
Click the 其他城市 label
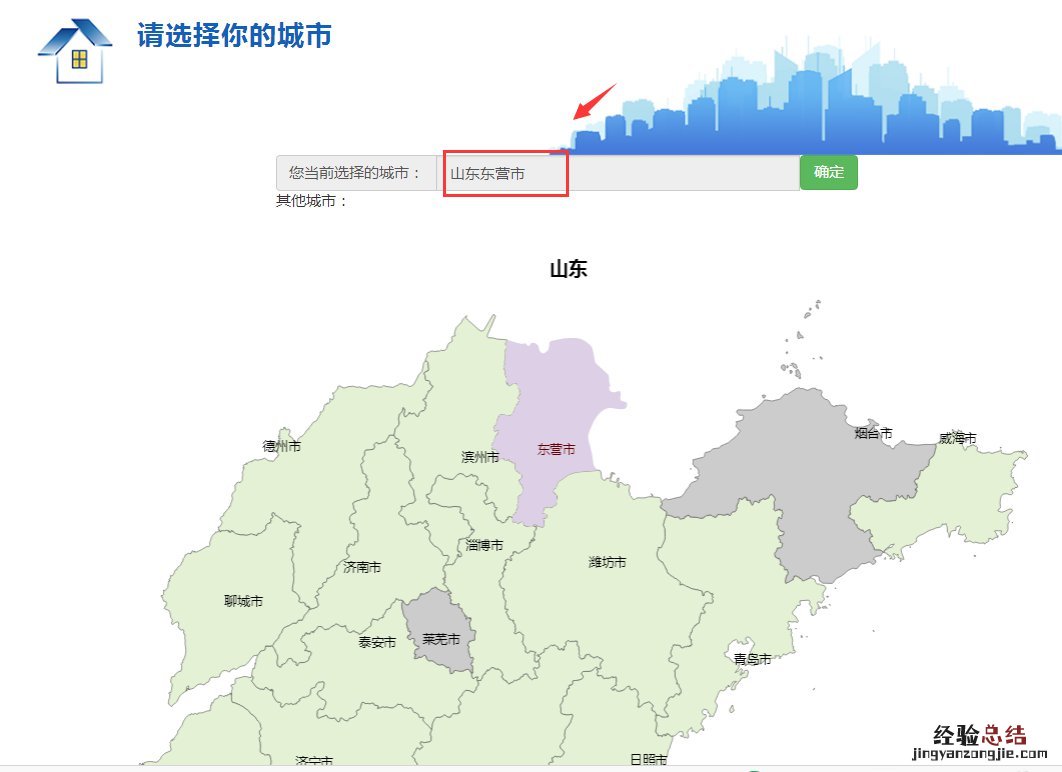tap(312, 200)
